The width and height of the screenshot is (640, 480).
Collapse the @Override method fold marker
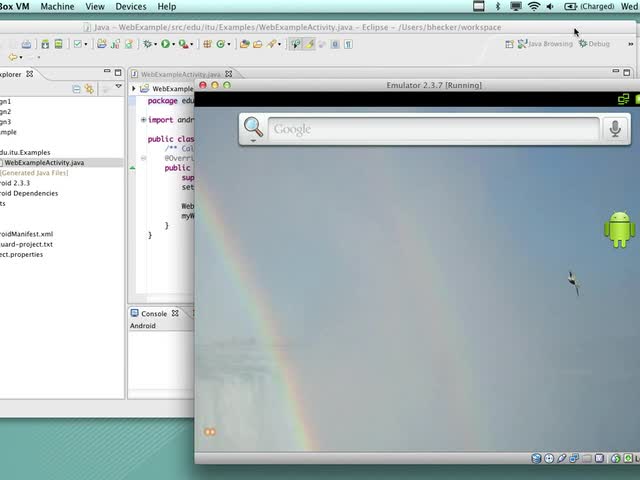pyautogui.click(x=143, y=158)
